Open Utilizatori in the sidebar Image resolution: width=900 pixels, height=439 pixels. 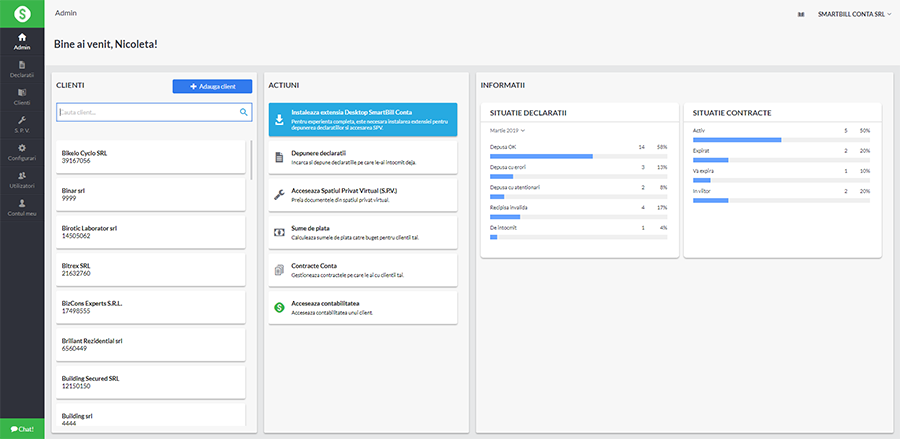22,179
